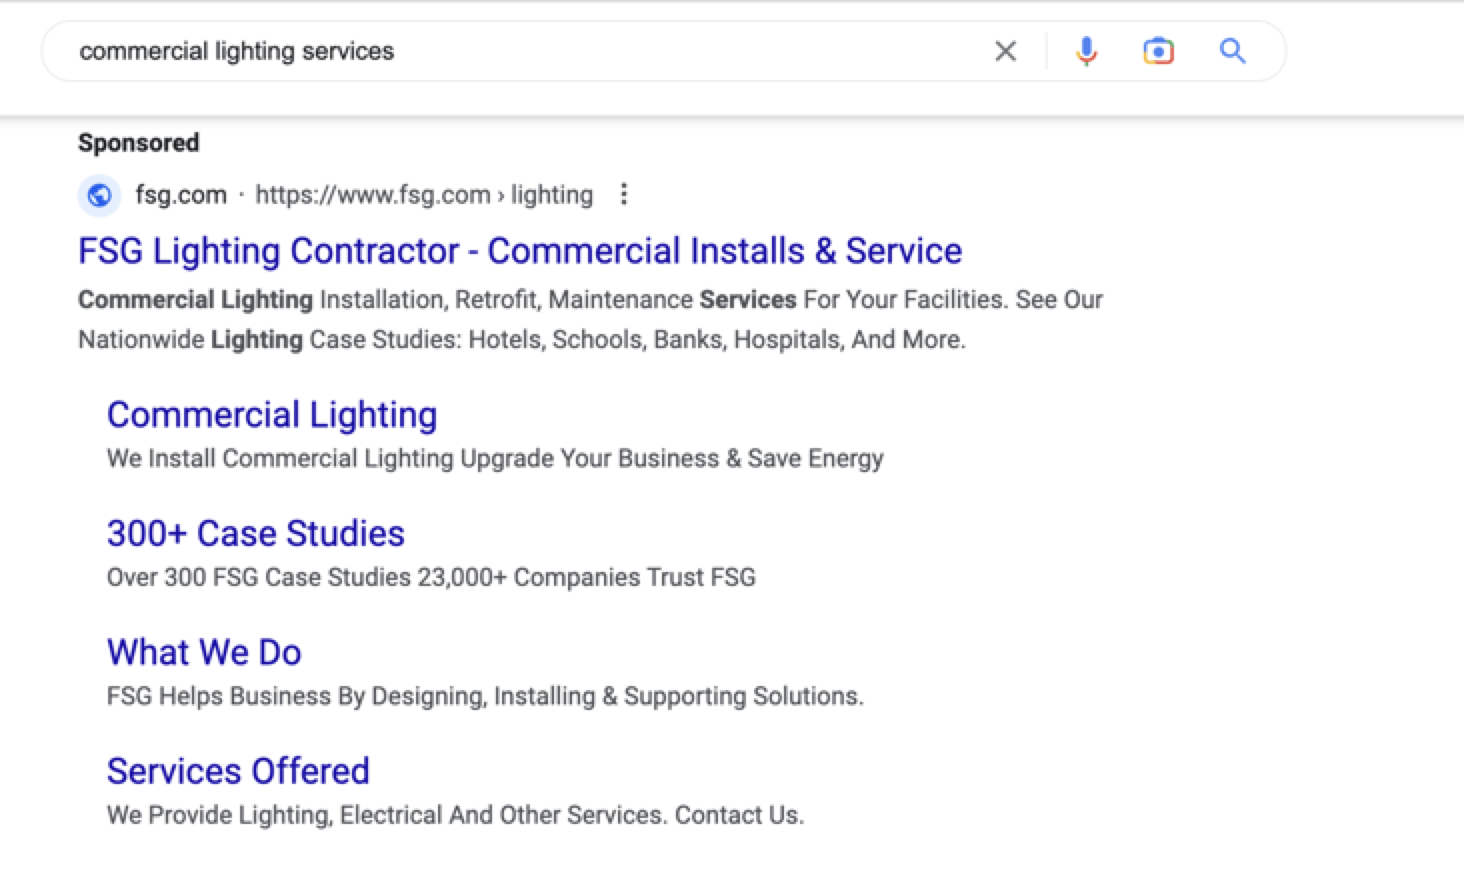Click the blue magnifying glass search icon
Screen dimensions: 1464x886
coord(1232,51)
